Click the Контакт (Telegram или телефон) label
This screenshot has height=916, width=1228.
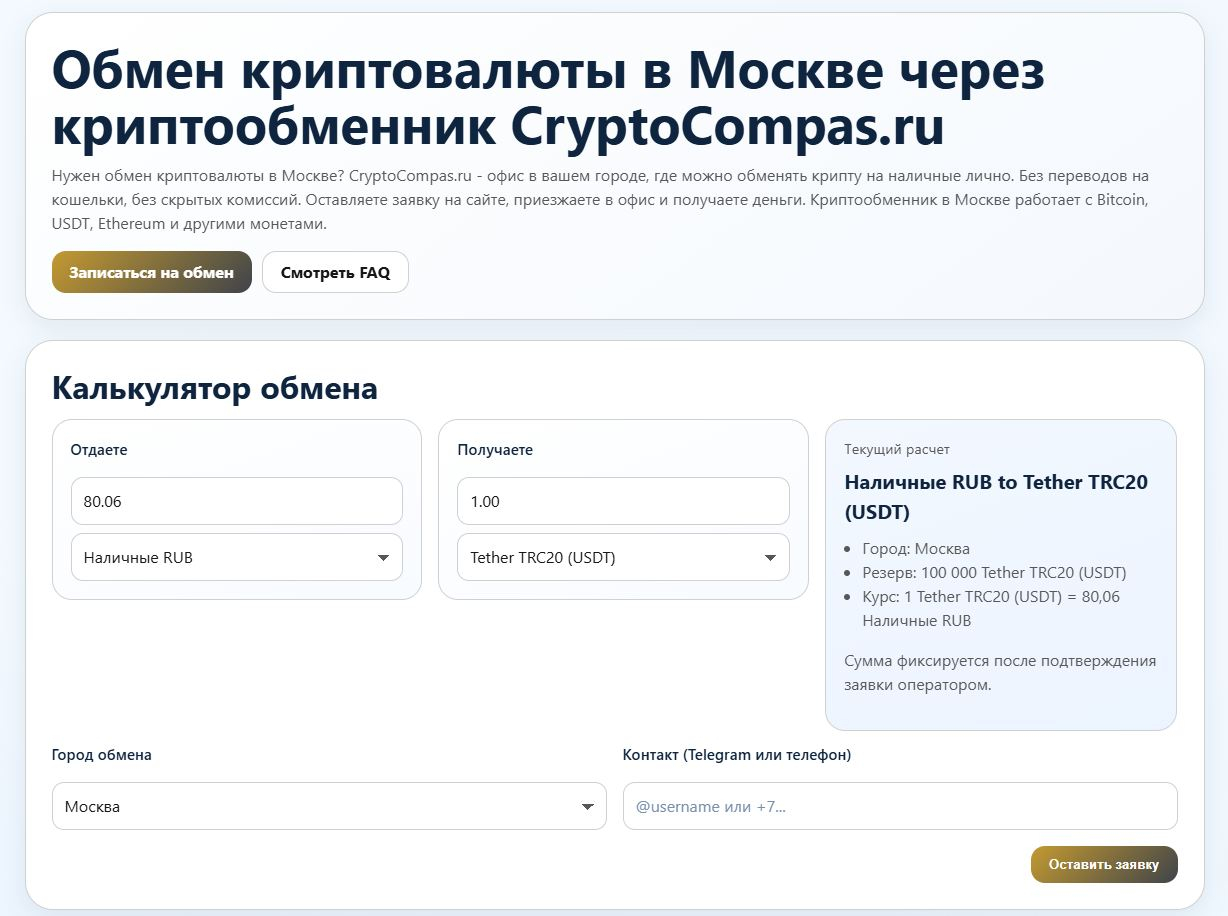point(737,755)
